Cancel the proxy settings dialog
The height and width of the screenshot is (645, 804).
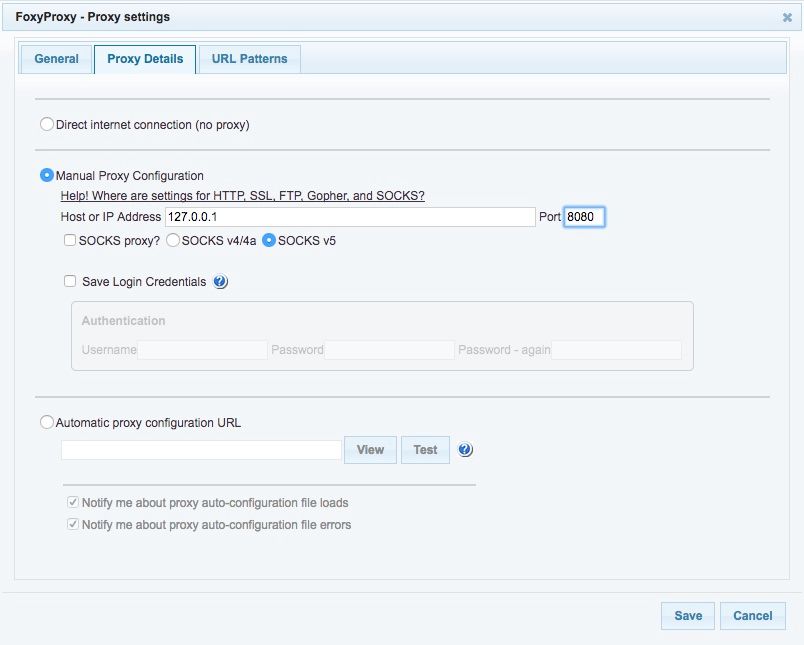(x=753, y=616)
